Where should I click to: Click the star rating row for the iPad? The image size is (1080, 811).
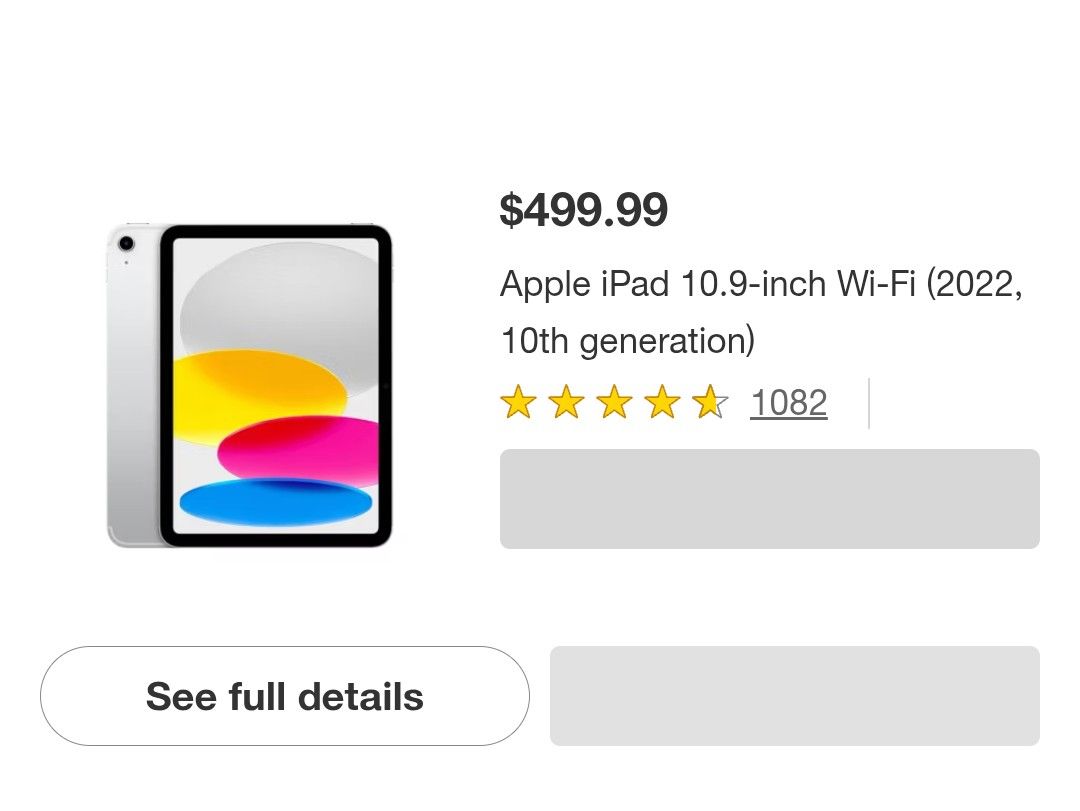[x=615, y=402]
